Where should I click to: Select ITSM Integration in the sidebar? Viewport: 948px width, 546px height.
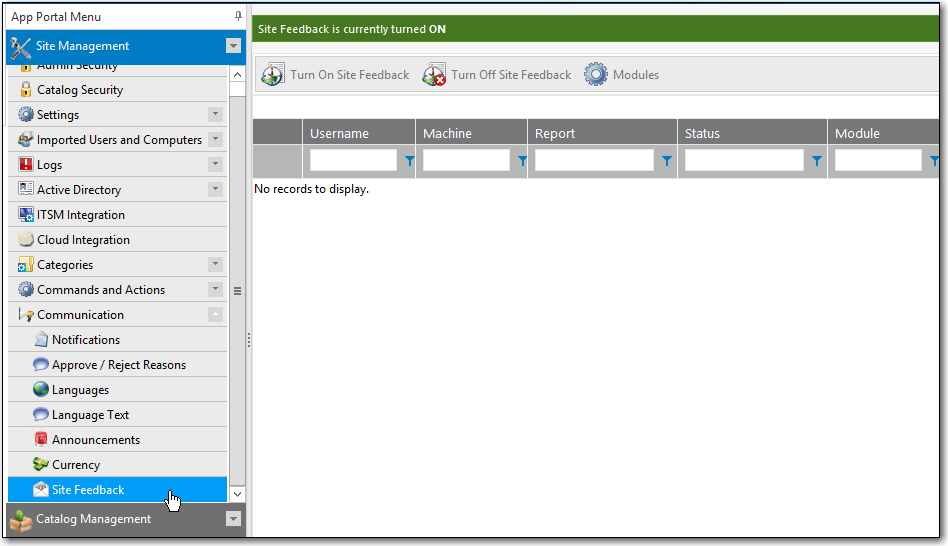point(81,215)
